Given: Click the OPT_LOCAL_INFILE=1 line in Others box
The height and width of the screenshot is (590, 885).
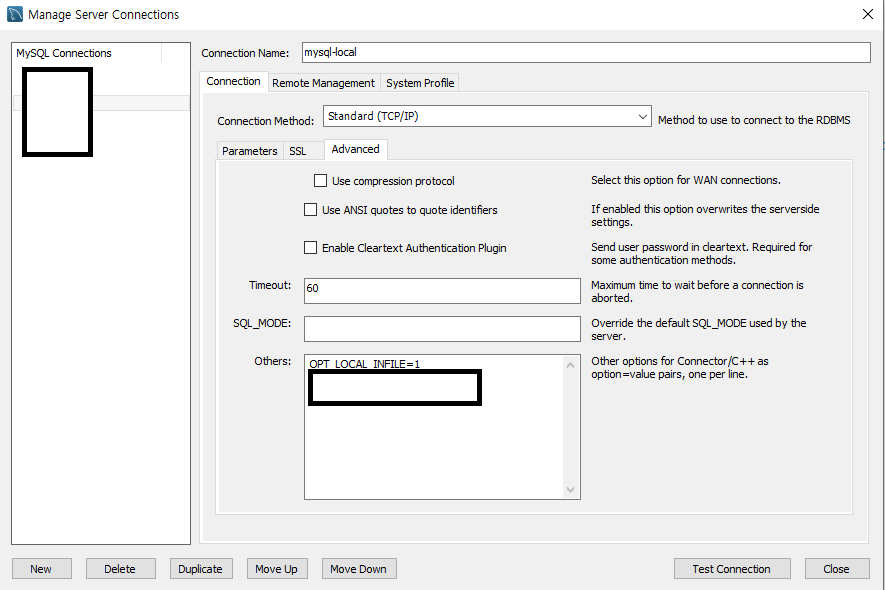Looking at the screenshot, I should click(365, 364).
